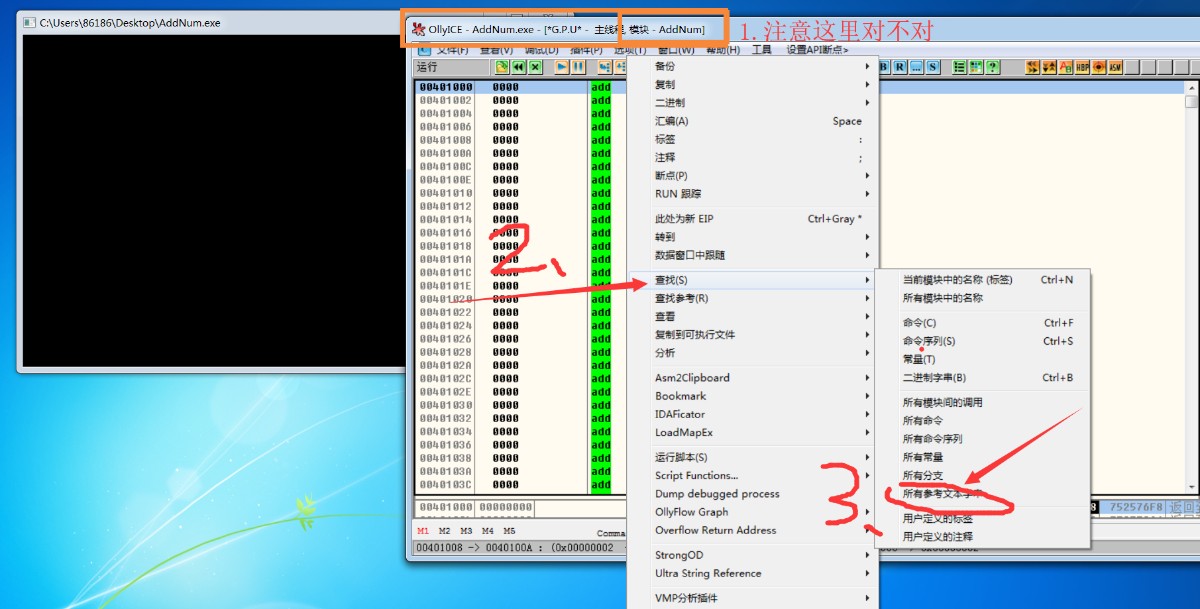Click the green options list icon
This screenshot has width=1200, height=609.
click(960, 67)
